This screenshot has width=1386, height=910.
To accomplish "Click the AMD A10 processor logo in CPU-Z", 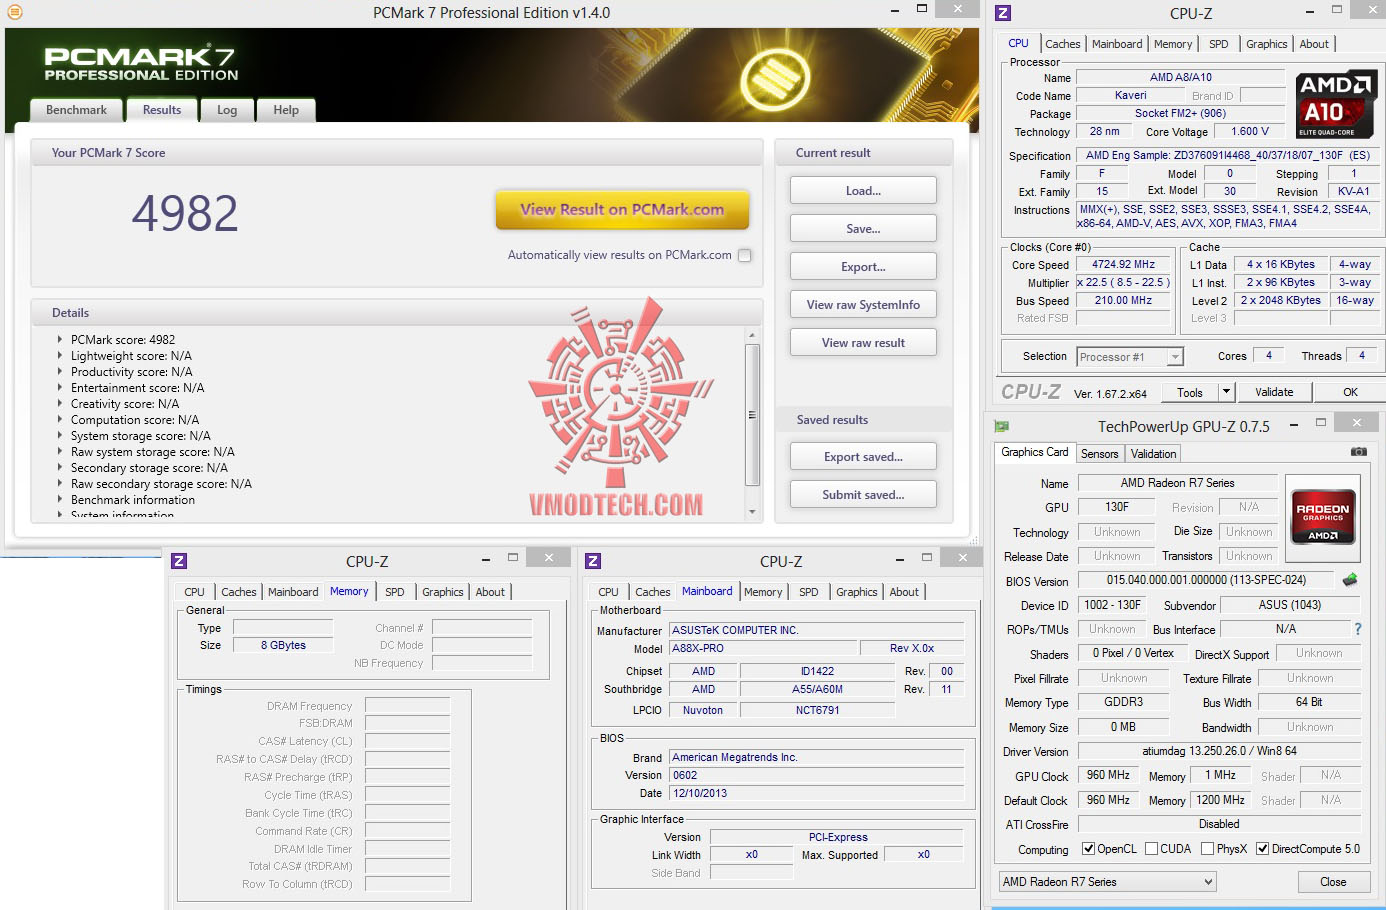I will [1337, 105].
